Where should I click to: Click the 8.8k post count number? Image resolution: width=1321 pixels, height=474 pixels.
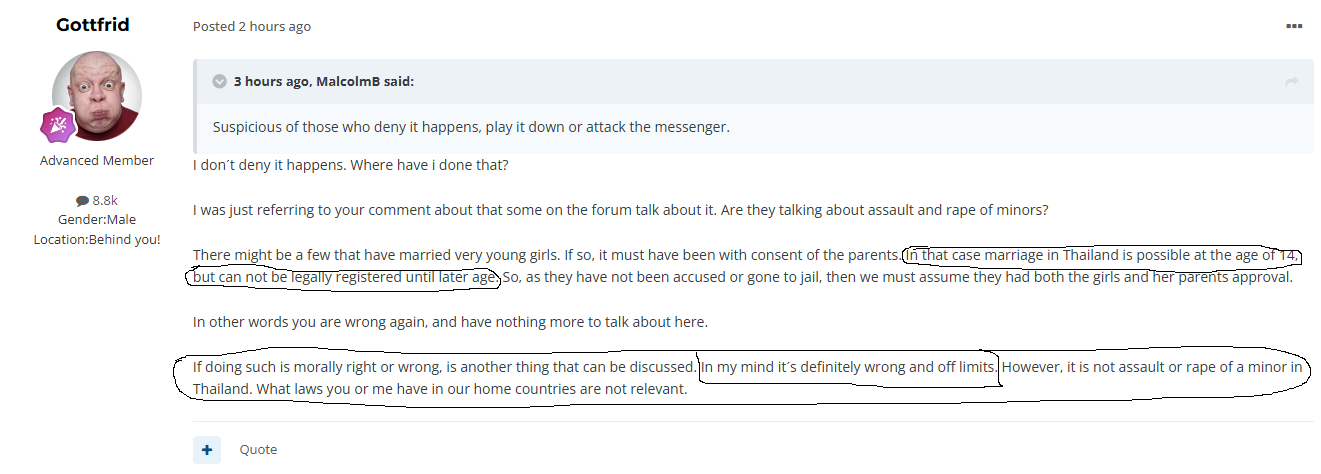point(105,200)
